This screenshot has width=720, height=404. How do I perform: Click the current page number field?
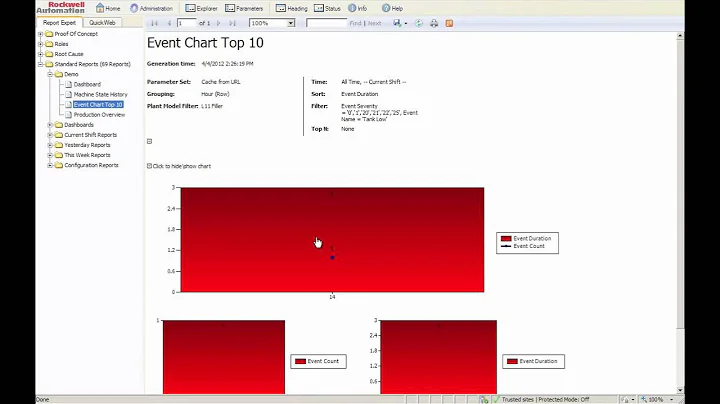click(186, 23)
